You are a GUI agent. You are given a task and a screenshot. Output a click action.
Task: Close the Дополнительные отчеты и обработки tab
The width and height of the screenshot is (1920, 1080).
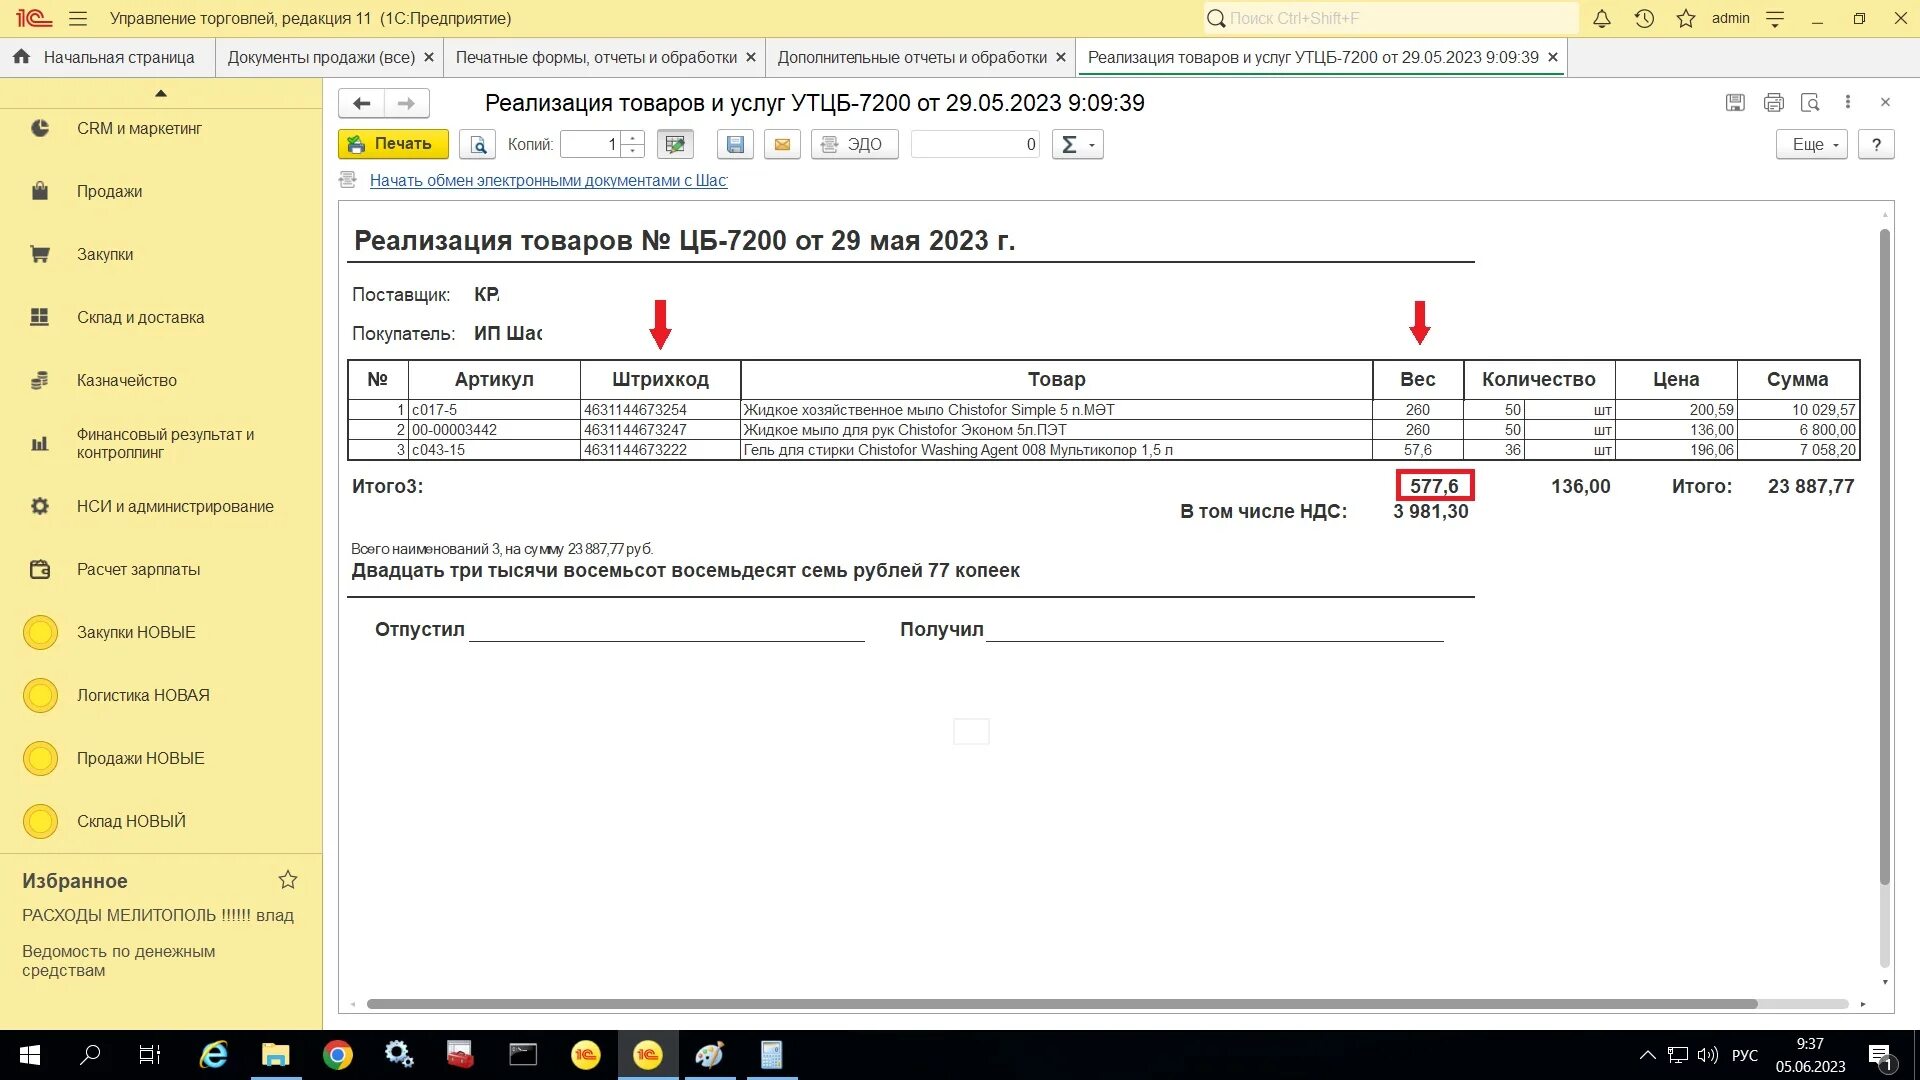pyautogui.click(x=1061, y=57)
